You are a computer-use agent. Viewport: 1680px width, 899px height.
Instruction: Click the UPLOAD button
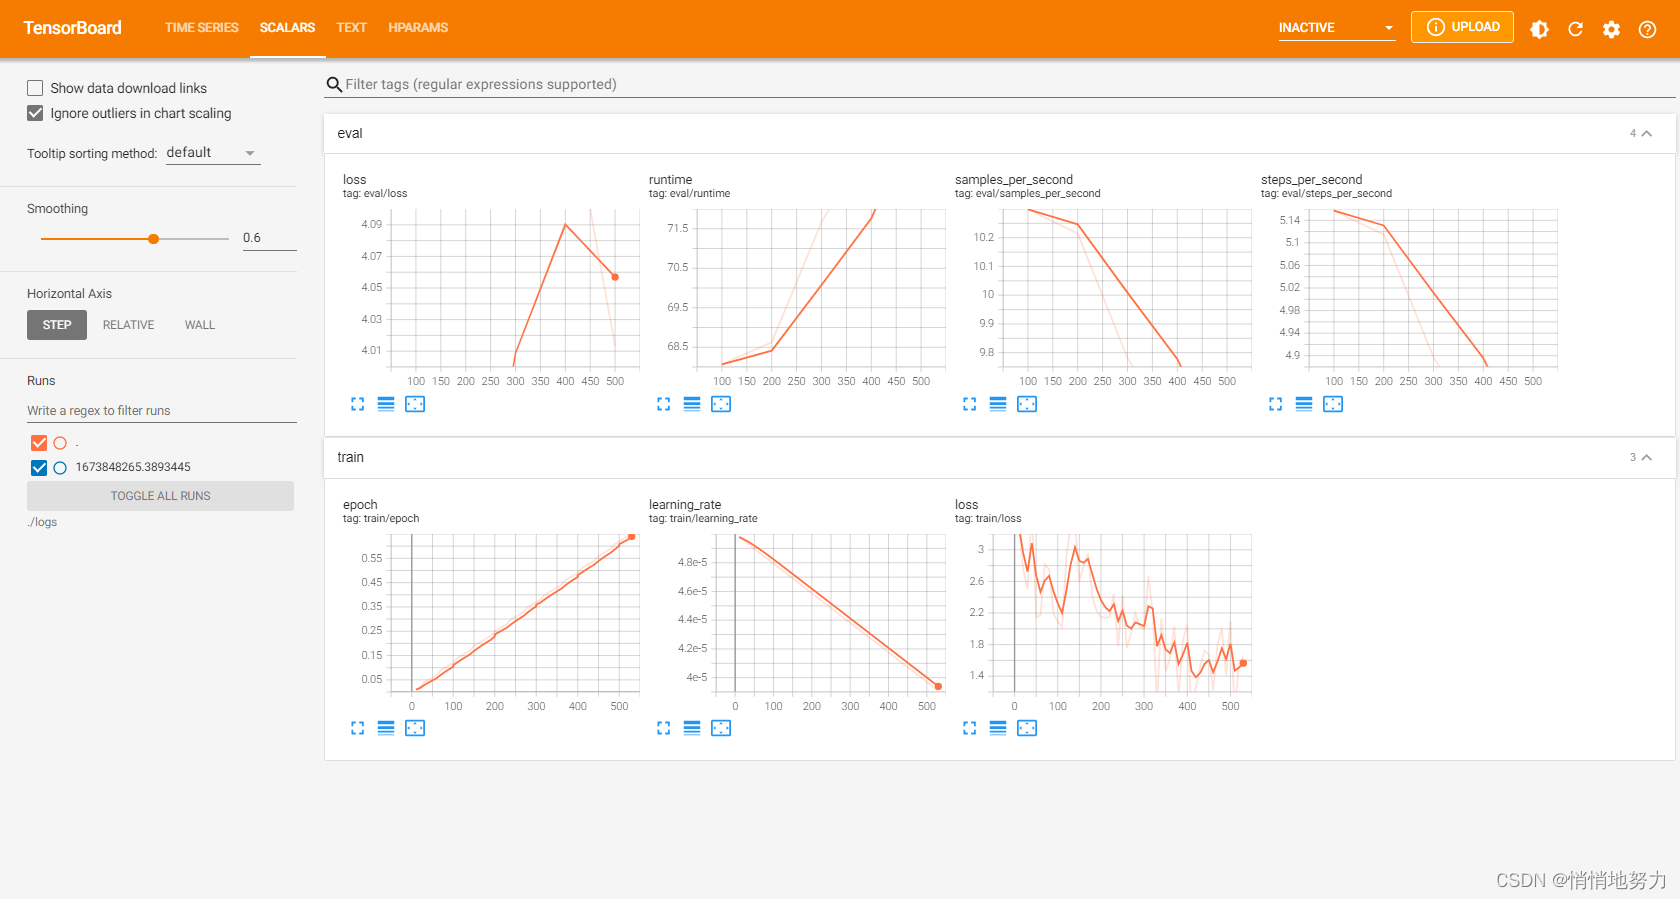1462,27
